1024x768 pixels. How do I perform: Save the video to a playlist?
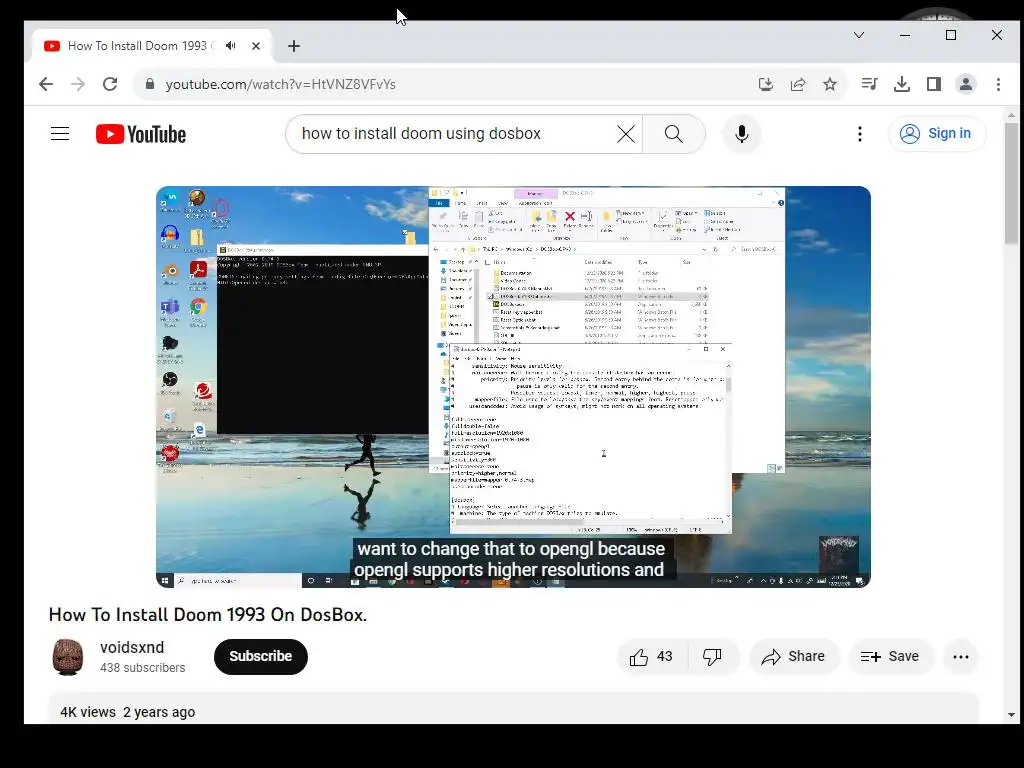coord(890,656)
